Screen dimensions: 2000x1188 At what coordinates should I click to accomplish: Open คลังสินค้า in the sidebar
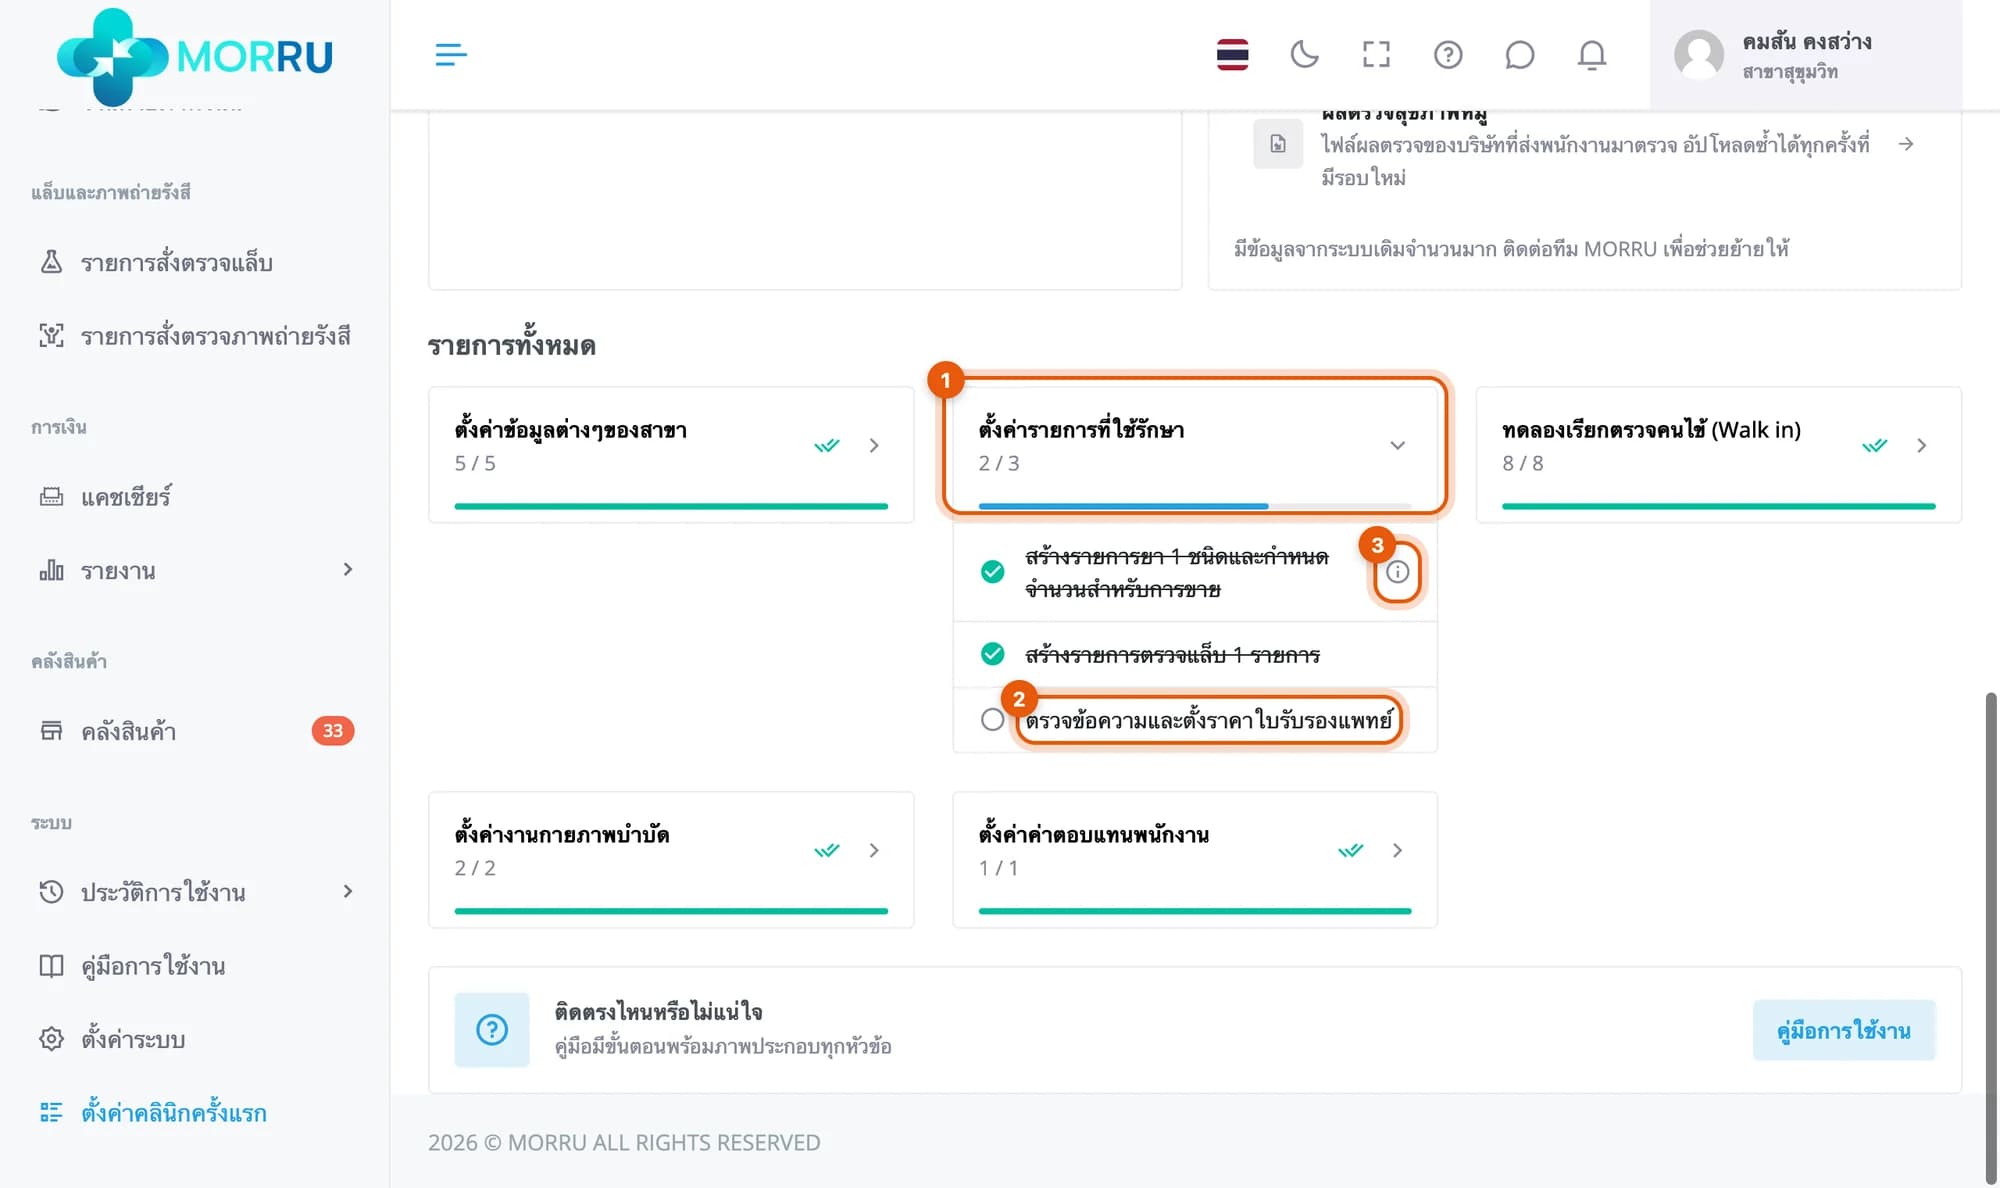tap(195, 731)
